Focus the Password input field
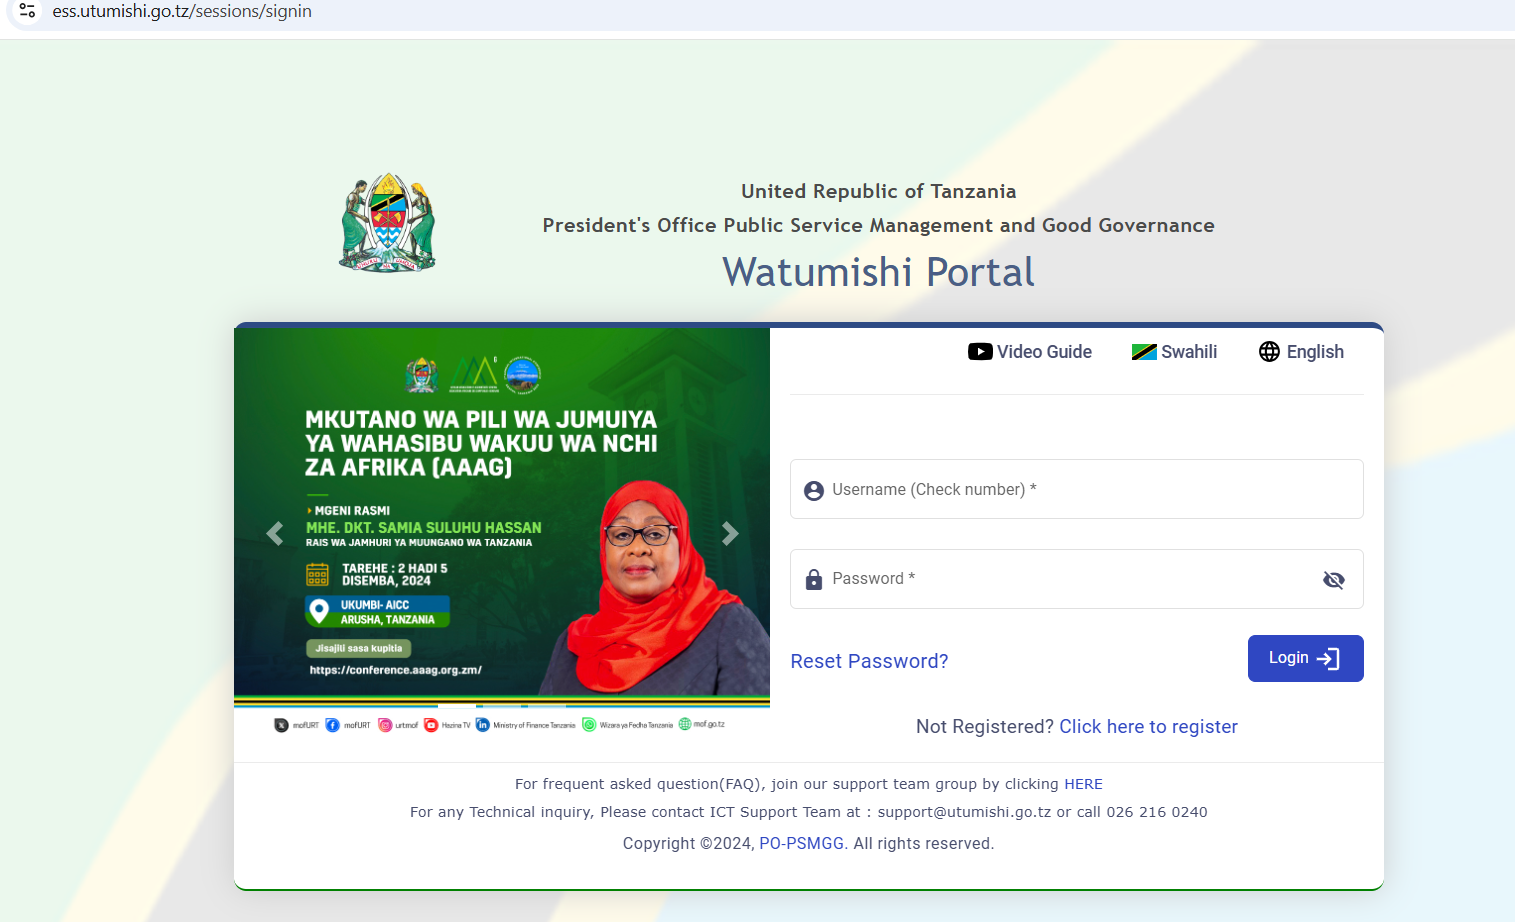The height and width of the screenshot is (922, 1515). (1077, 579)
